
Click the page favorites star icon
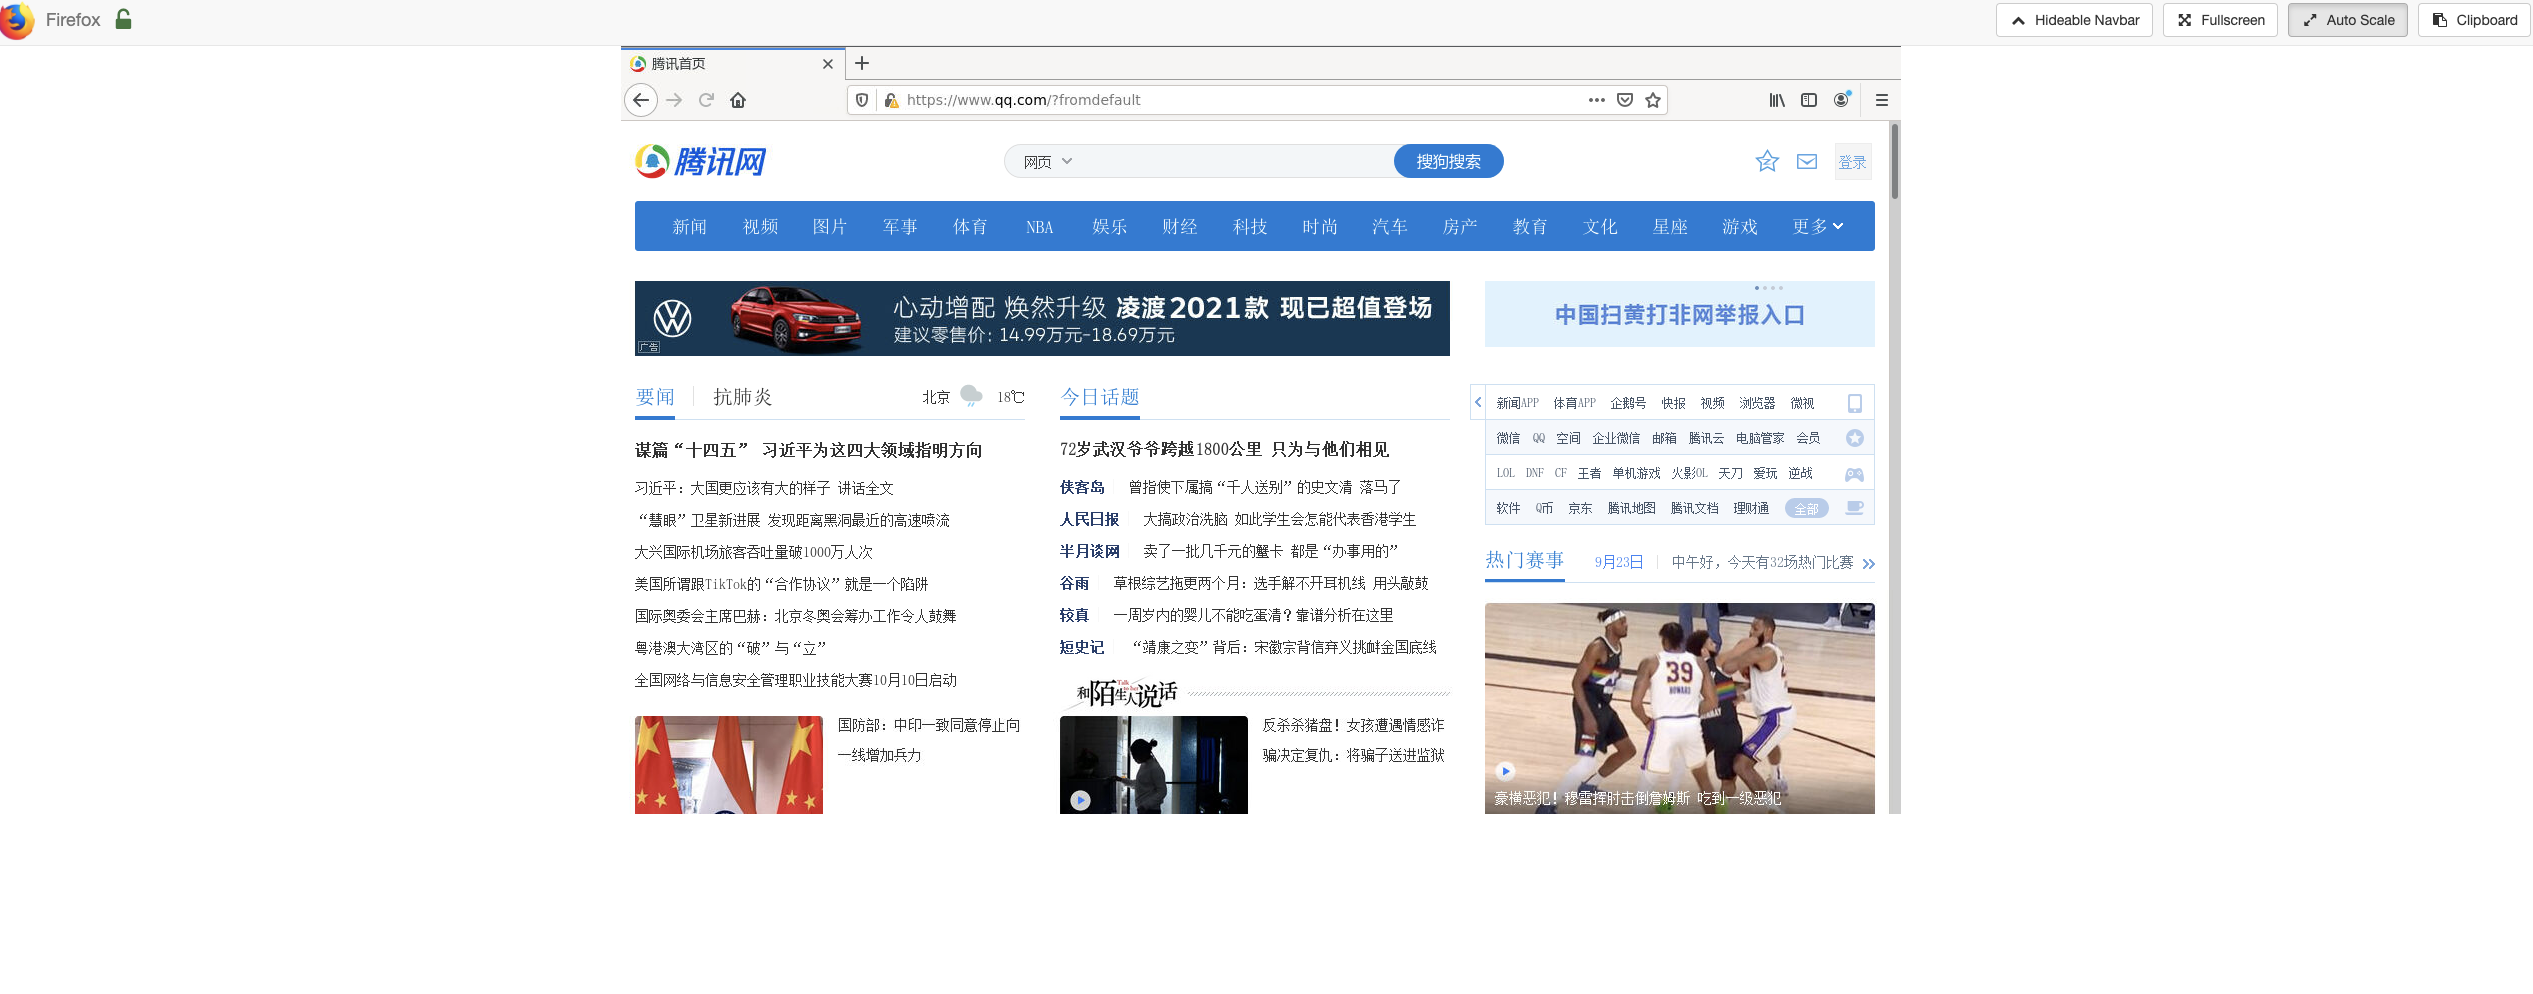click(1767, 161)
